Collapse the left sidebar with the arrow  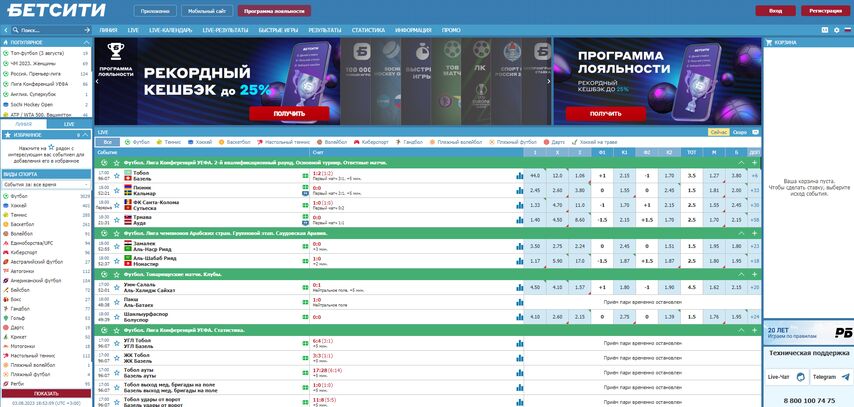[x=5, y=31]
